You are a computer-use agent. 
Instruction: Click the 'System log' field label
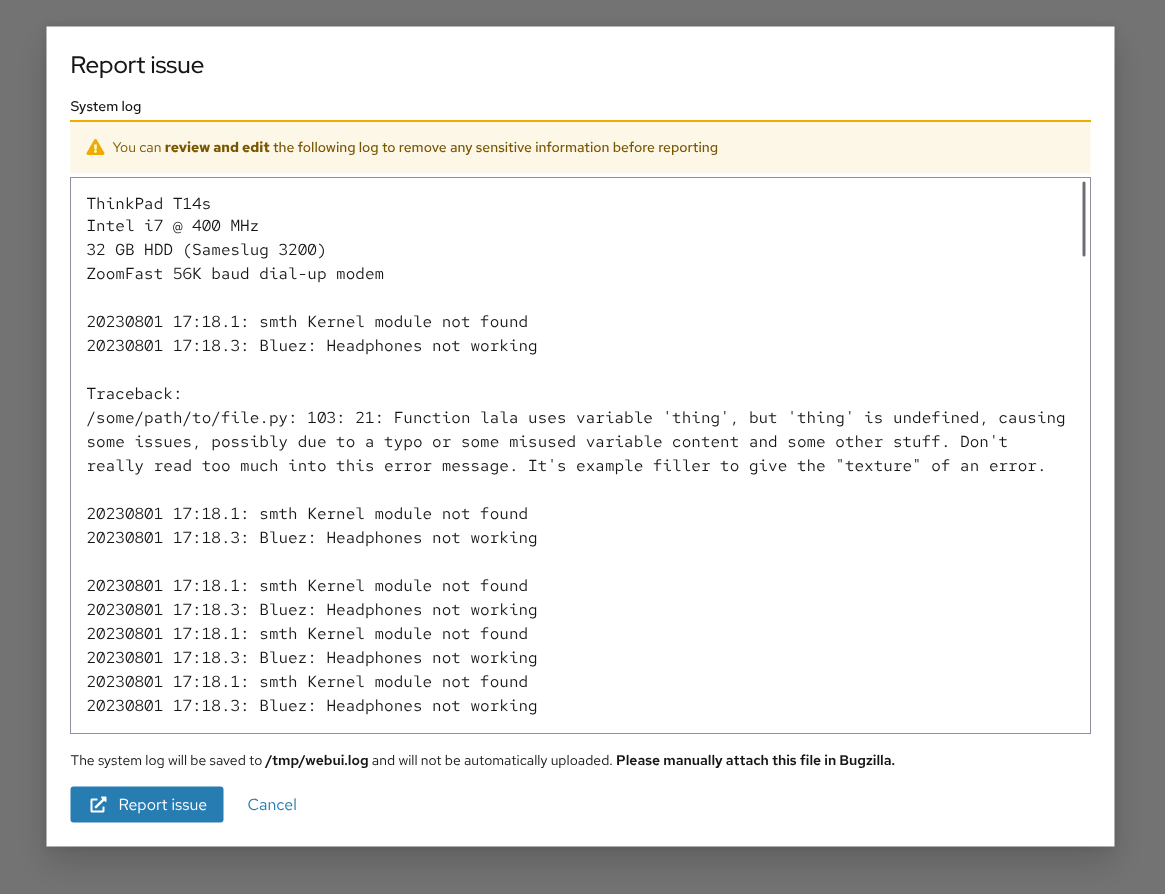coord(106,106)
